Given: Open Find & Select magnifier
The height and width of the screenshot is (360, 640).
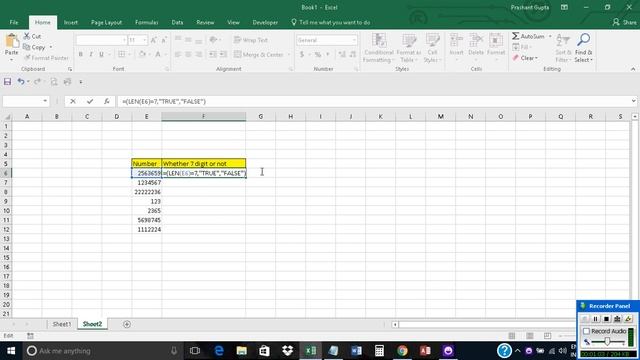Looking at the screenshot, I should 584,40.
